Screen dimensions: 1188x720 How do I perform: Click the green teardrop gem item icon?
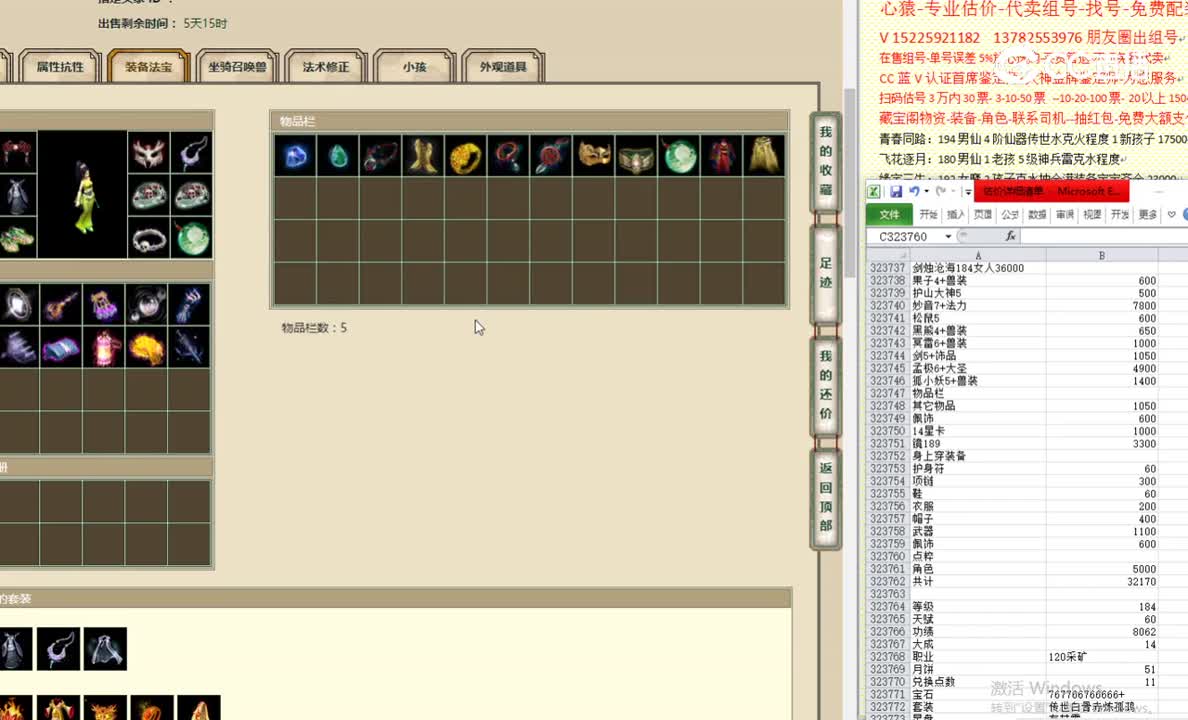[x=340, y=158]
